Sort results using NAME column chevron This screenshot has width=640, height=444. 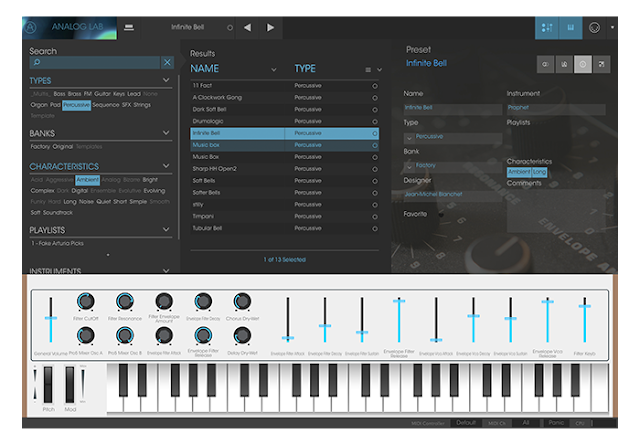click(274, 70)
